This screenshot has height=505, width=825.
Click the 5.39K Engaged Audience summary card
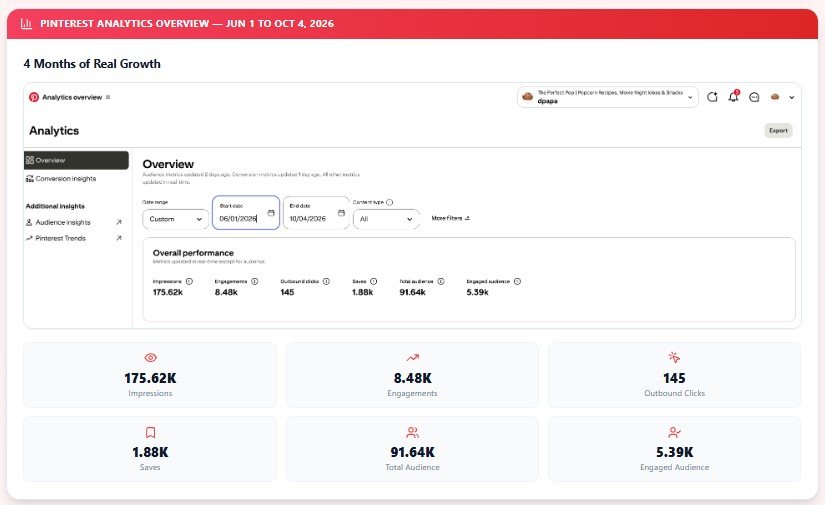pos(675,449)
